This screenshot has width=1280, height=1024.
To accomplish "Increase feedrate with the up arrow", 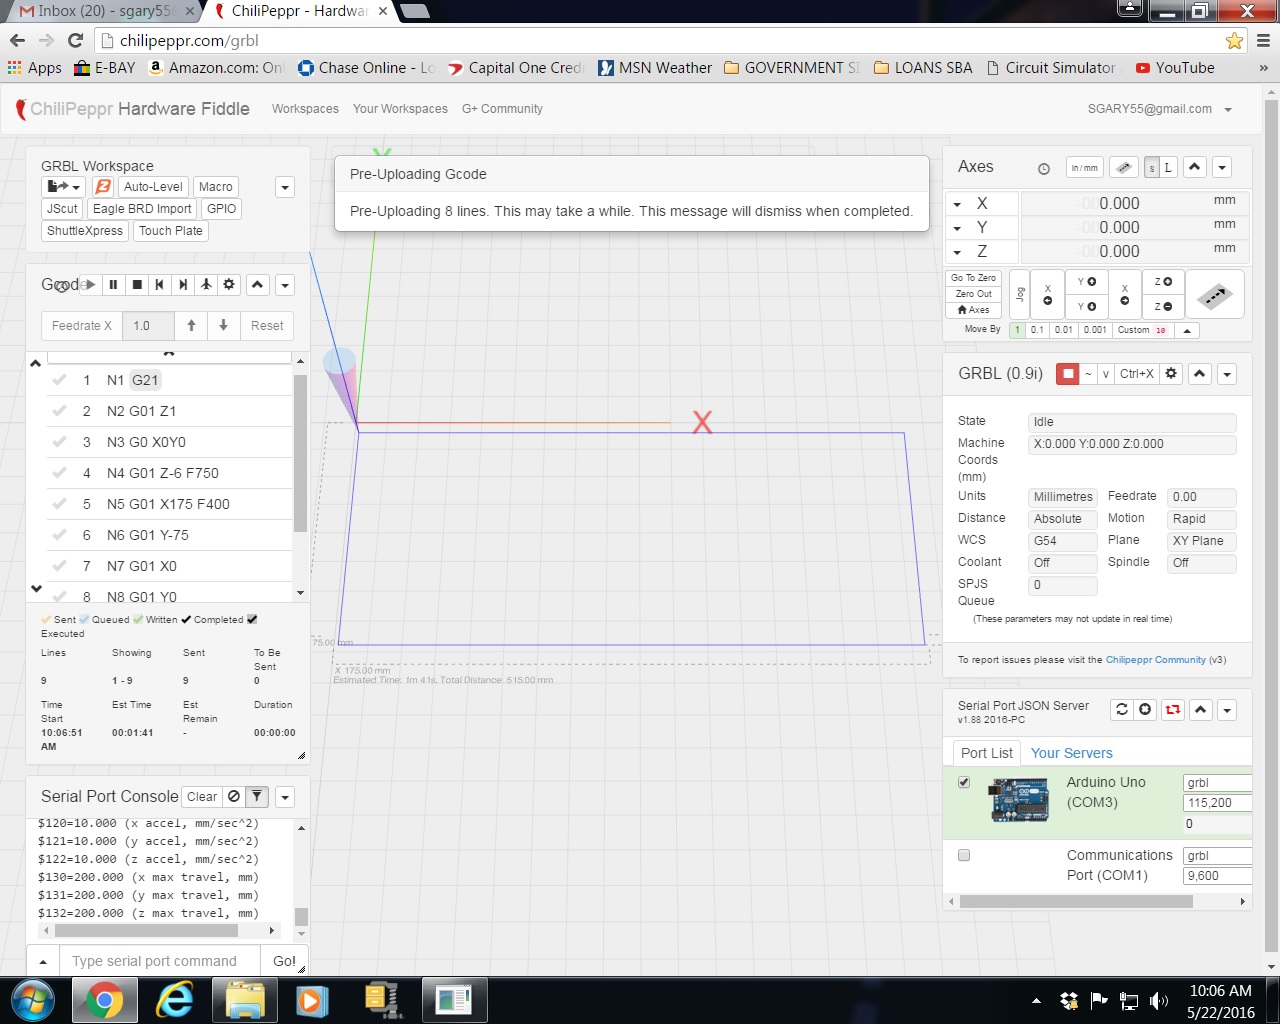I will (191, 326).
